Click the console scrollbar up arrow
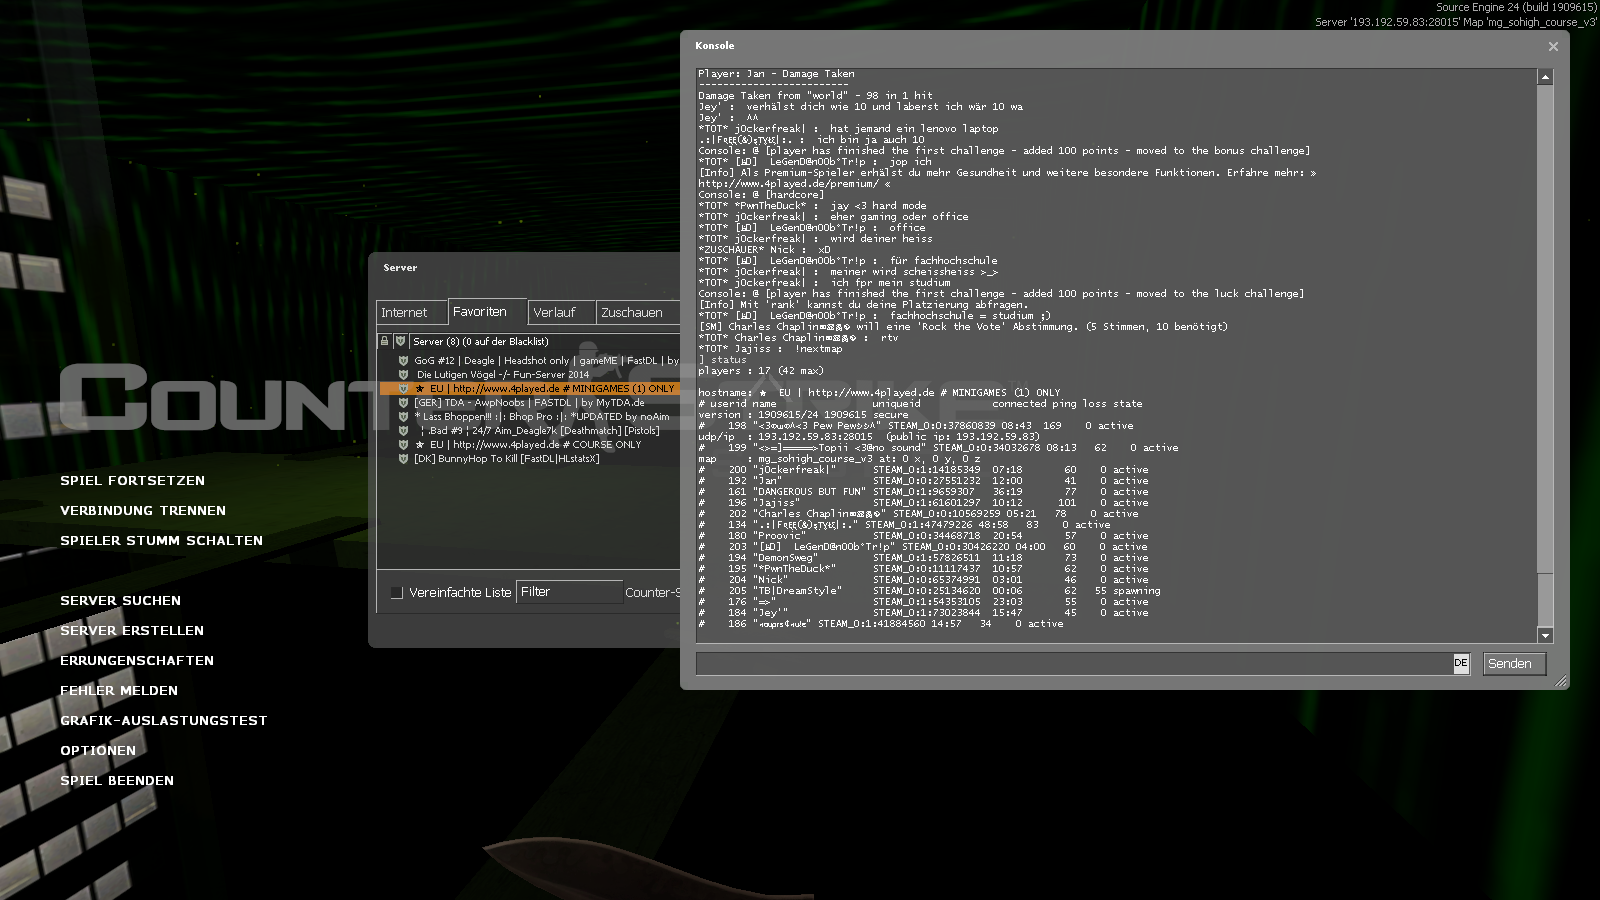 click(x=1545, y=77)
